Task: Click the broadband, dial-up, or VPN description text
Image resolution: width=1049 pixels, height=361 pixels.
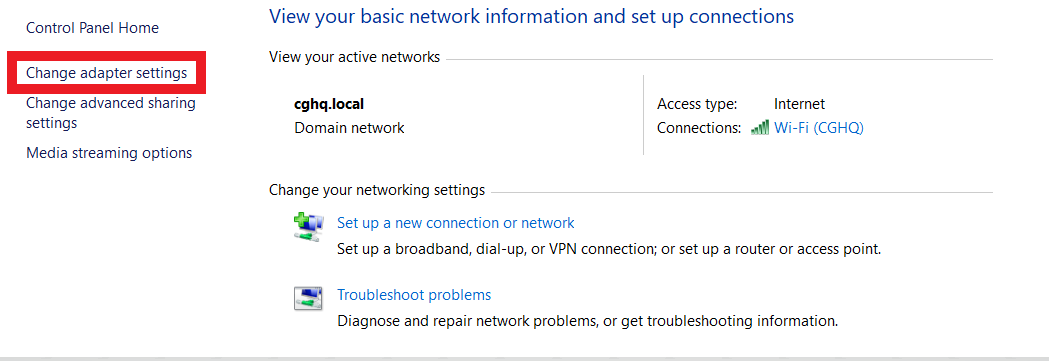Action: [x=609, y=249]
